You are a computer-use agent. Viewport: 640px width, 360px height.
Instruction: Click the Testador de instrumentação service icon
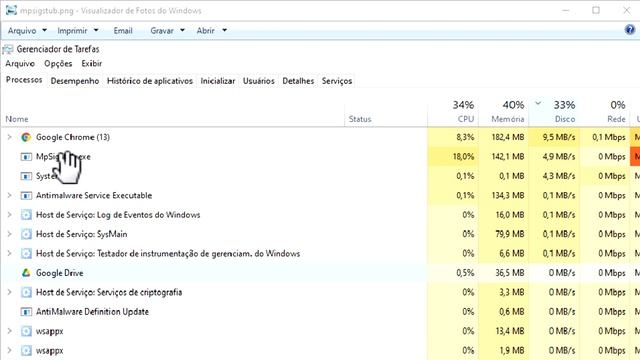(x=26, y=253)
